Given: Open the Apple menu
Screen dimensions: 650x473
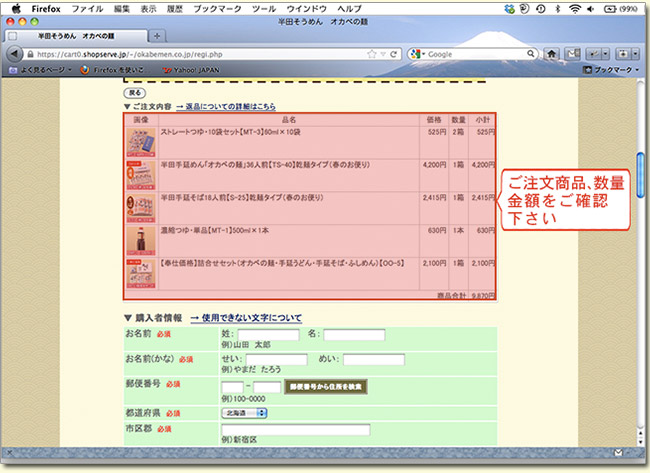Looking at the screenshot, I should pyautogui.click(x=16, y=7).
